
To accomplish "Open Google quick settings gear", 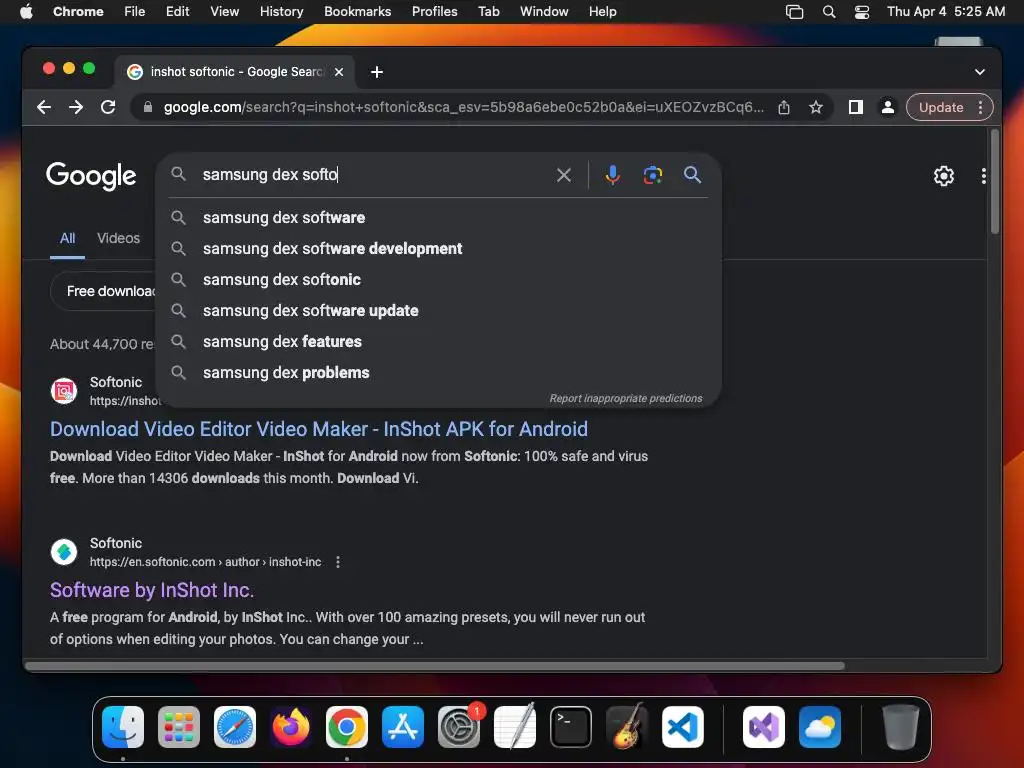I will pyautogui.click(x=944, y=176).
